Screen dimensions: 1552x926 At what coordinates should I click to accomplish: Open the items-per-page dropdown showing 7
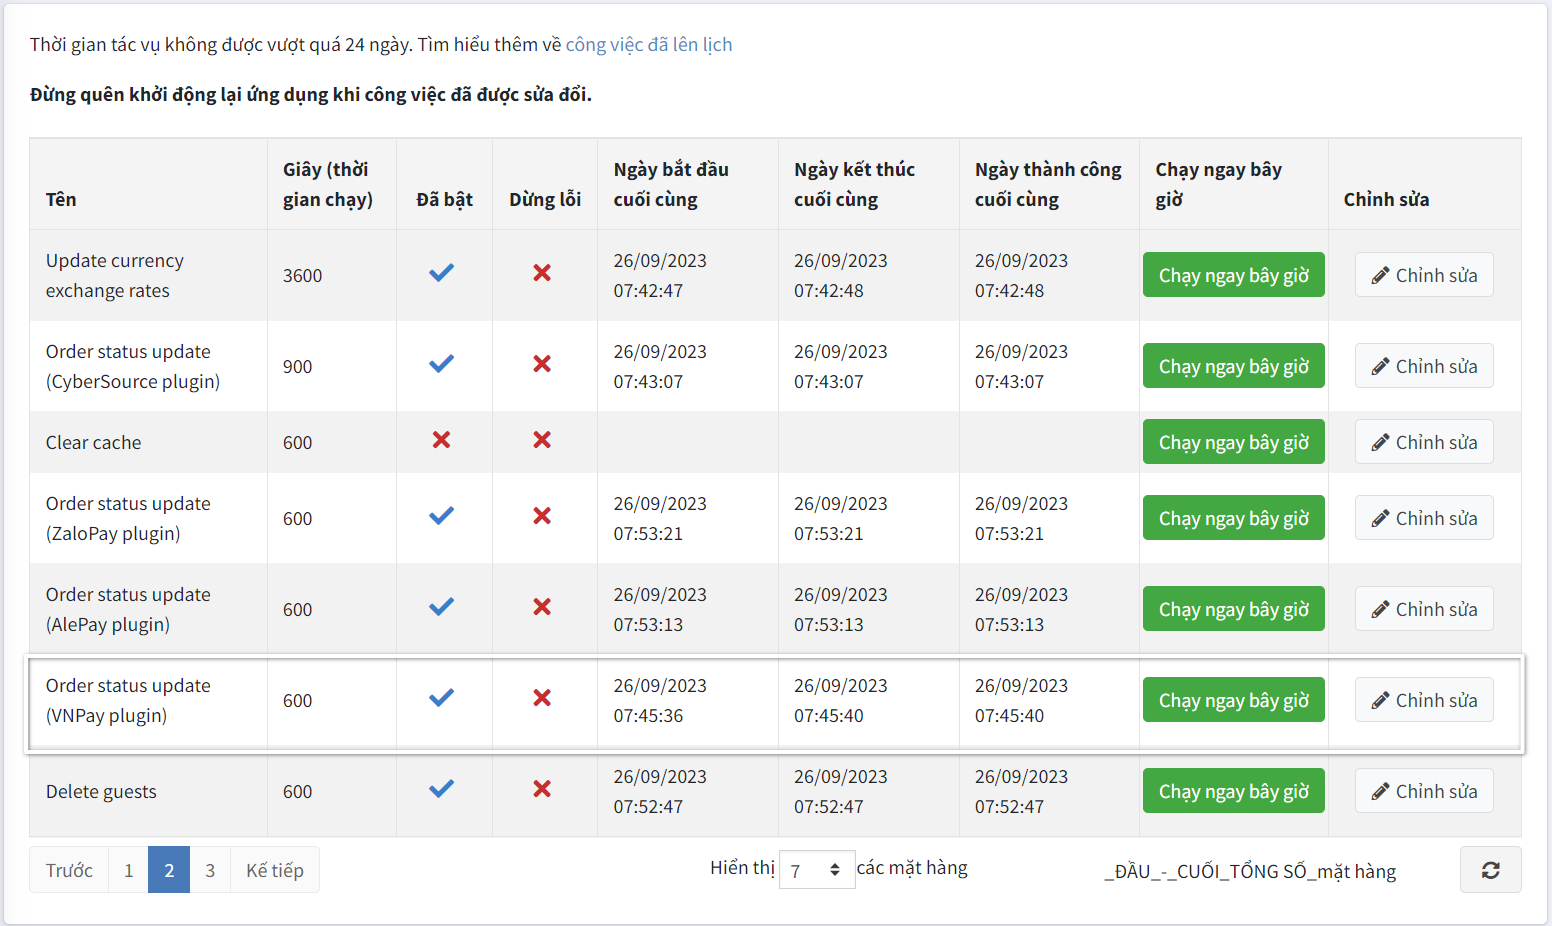[817, 870]
